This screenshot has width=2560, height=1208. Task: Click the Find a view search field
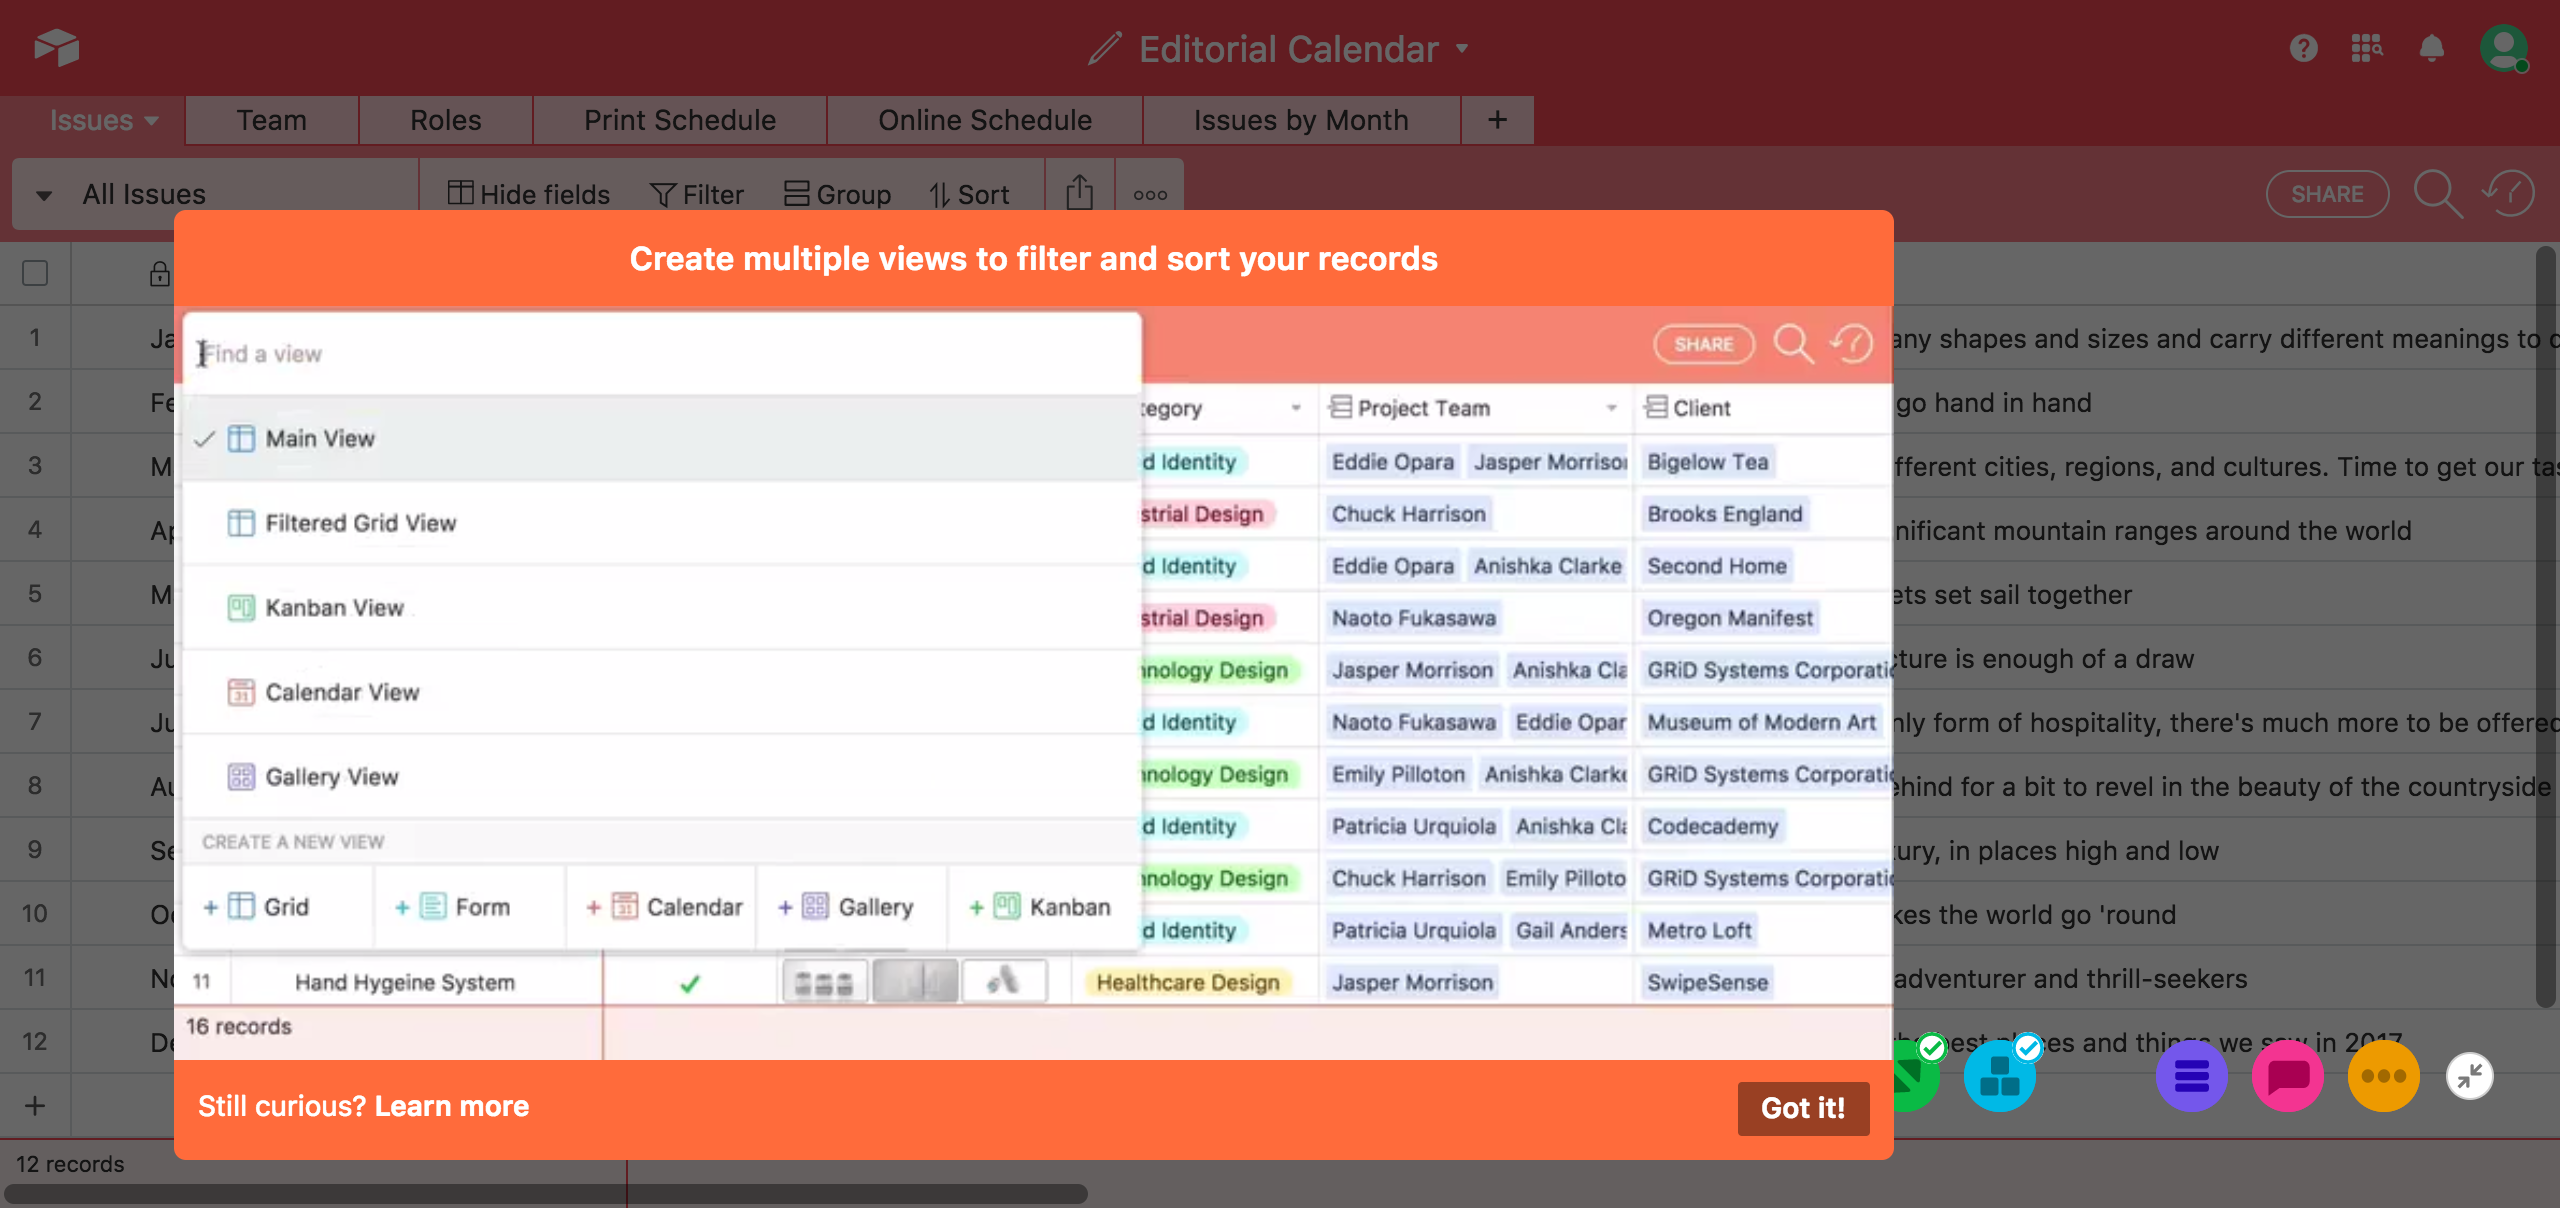tap(662, 354)
